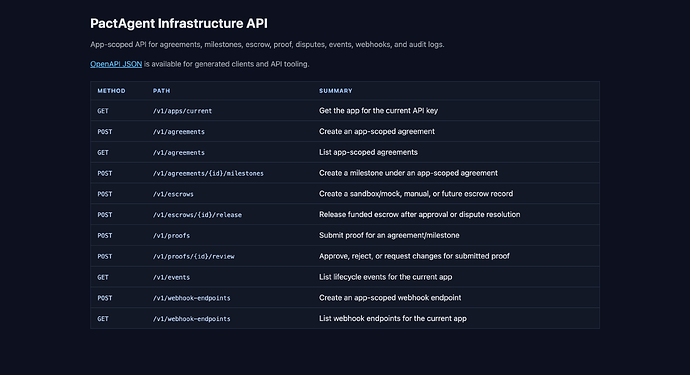Select the PATH column header

coord(161,91)
